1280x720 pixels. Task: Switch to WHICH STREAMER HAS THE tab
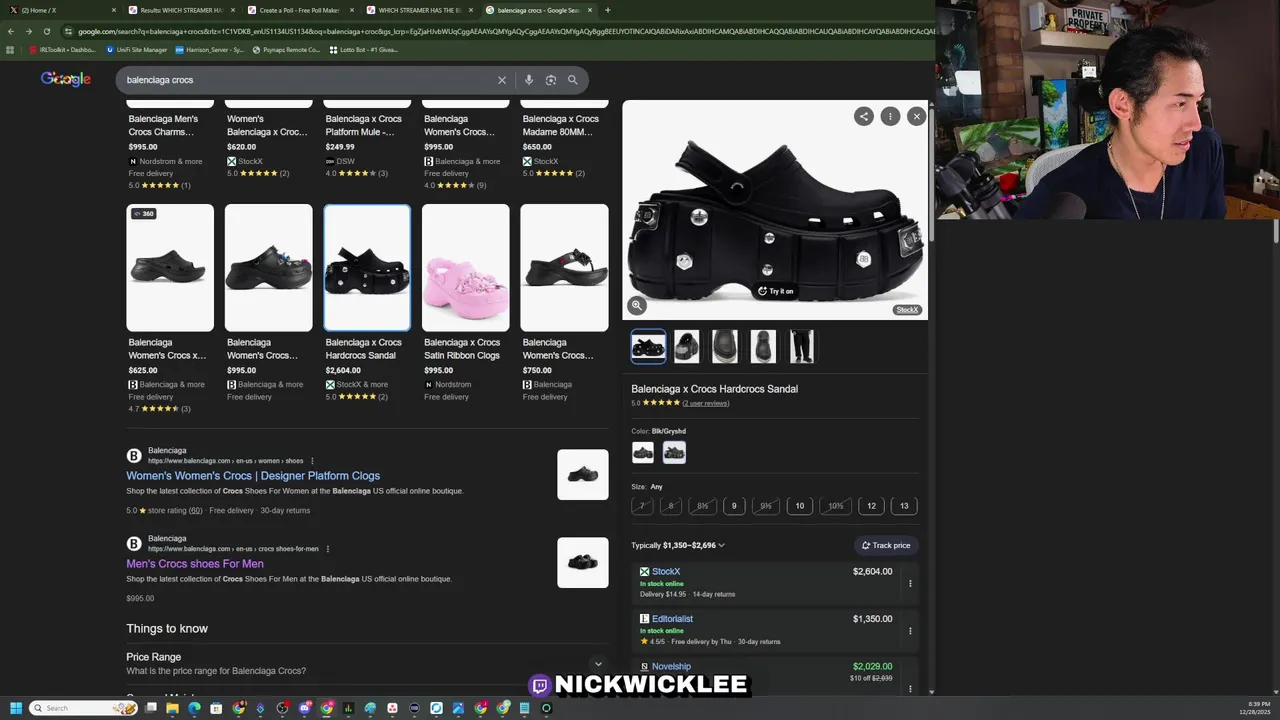pos(418,10)
